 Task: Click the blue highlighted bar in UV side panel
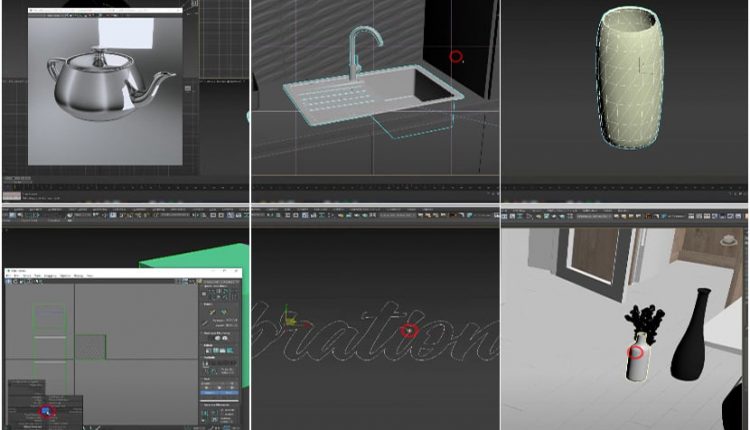coord(220,393)
